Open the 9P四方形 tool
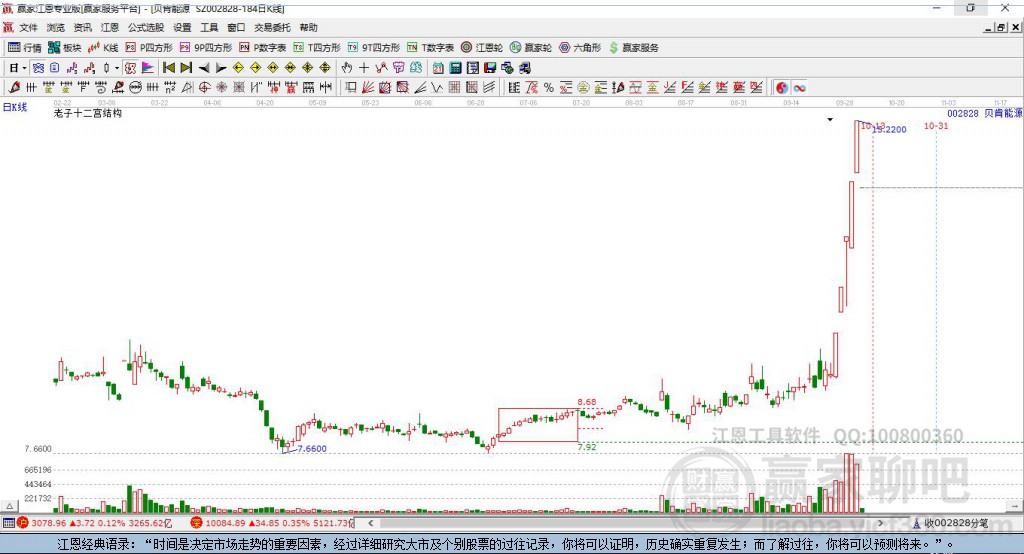 (x=206, y=48)
